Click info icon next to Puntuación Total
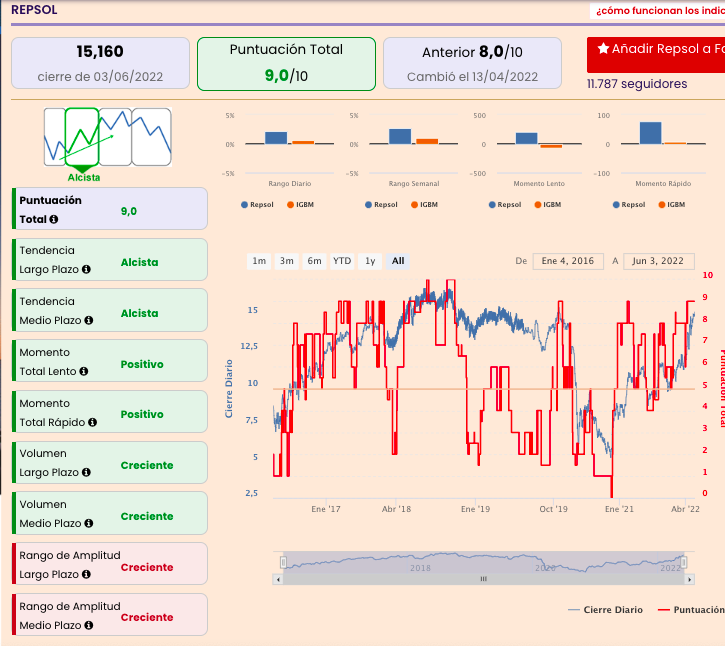Screen dimensions: 725x646 click(x=54, y=219)
